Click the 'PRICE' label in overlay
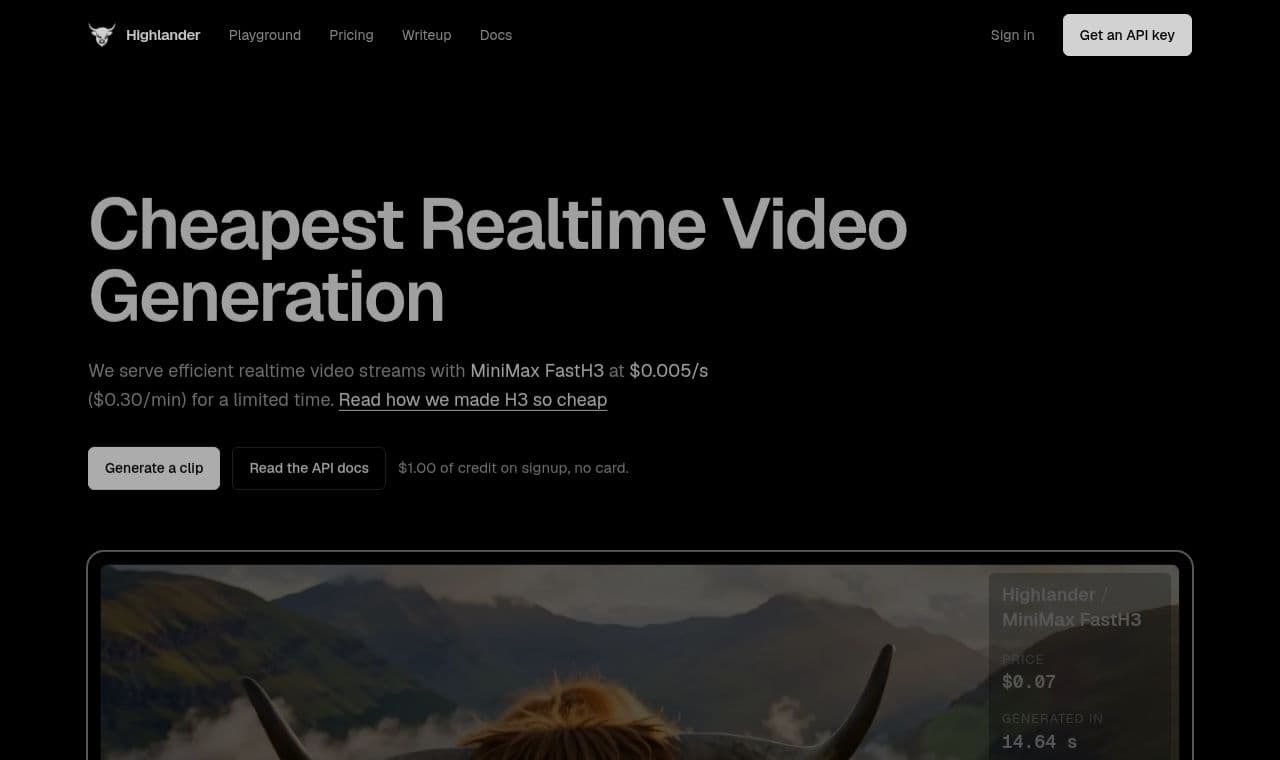This screenshot has width=1280, height=760. tap(1023, 659)
